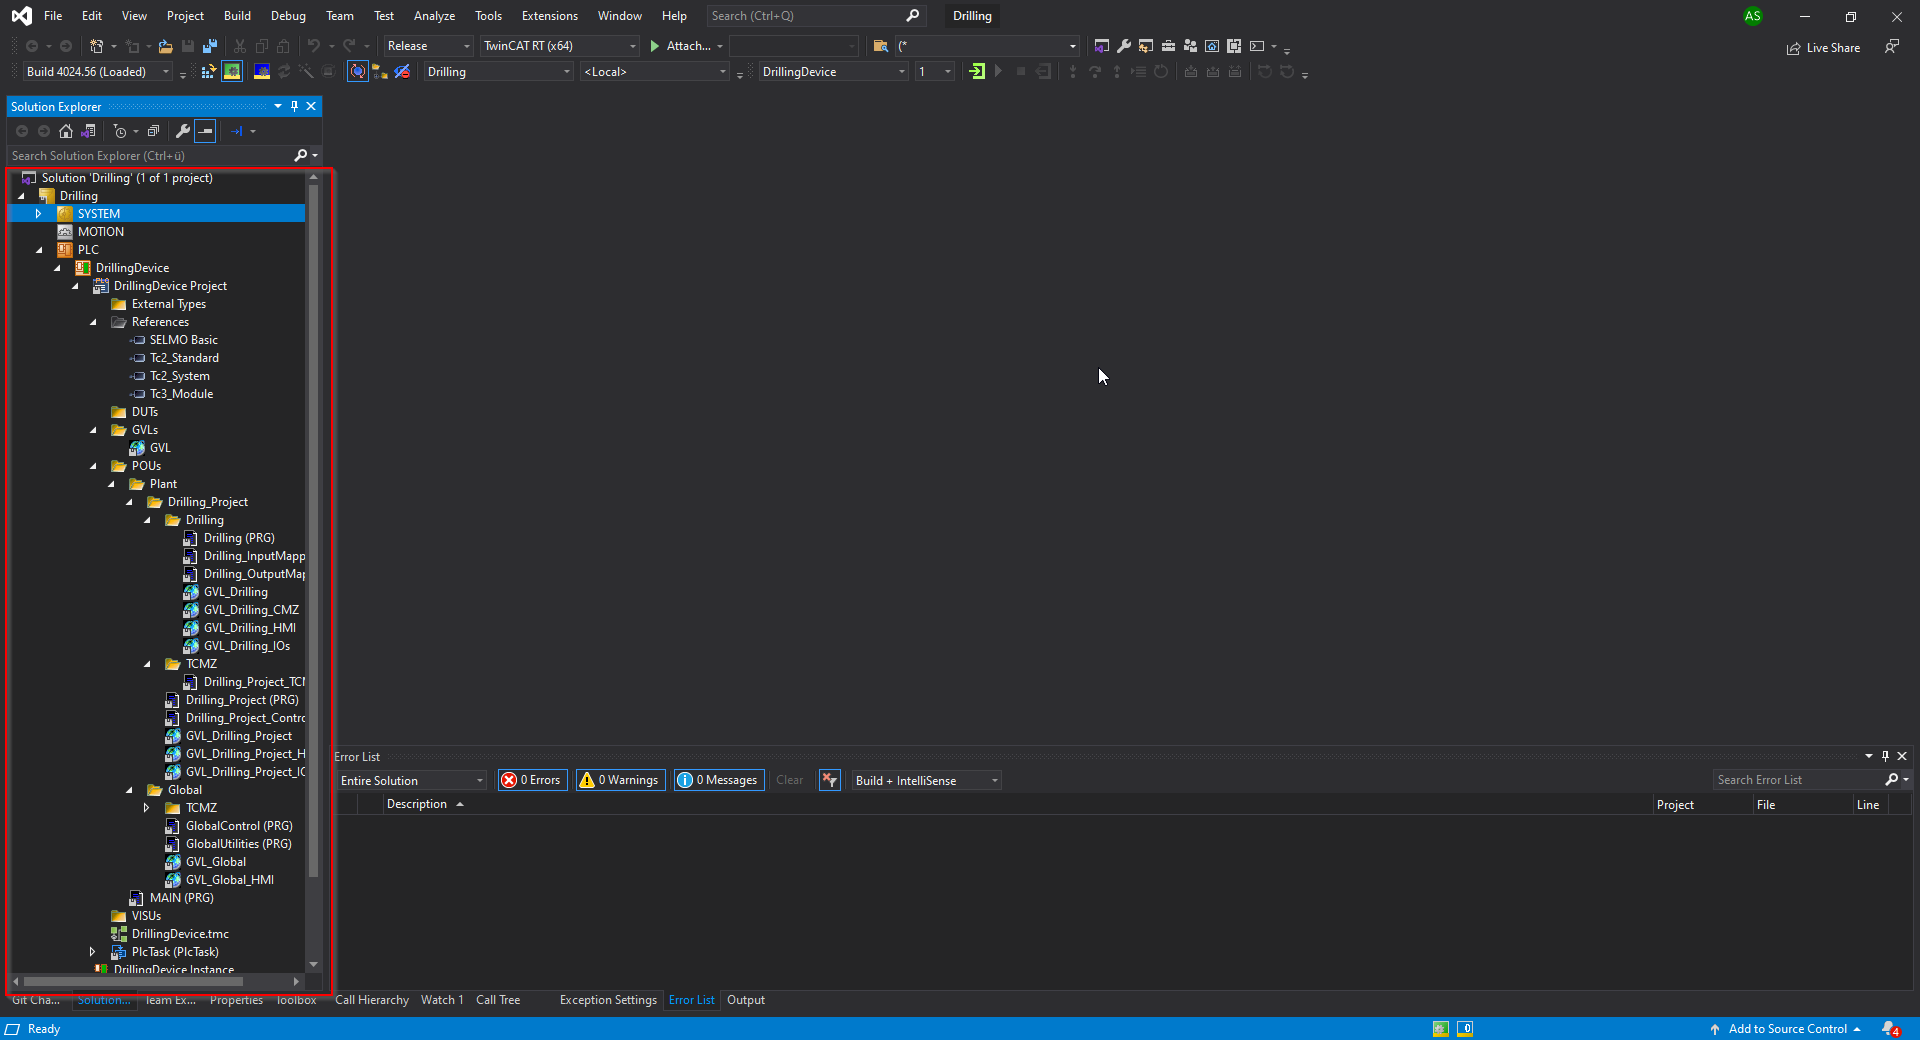Click Add to Source Control

pos(1787,1029)
